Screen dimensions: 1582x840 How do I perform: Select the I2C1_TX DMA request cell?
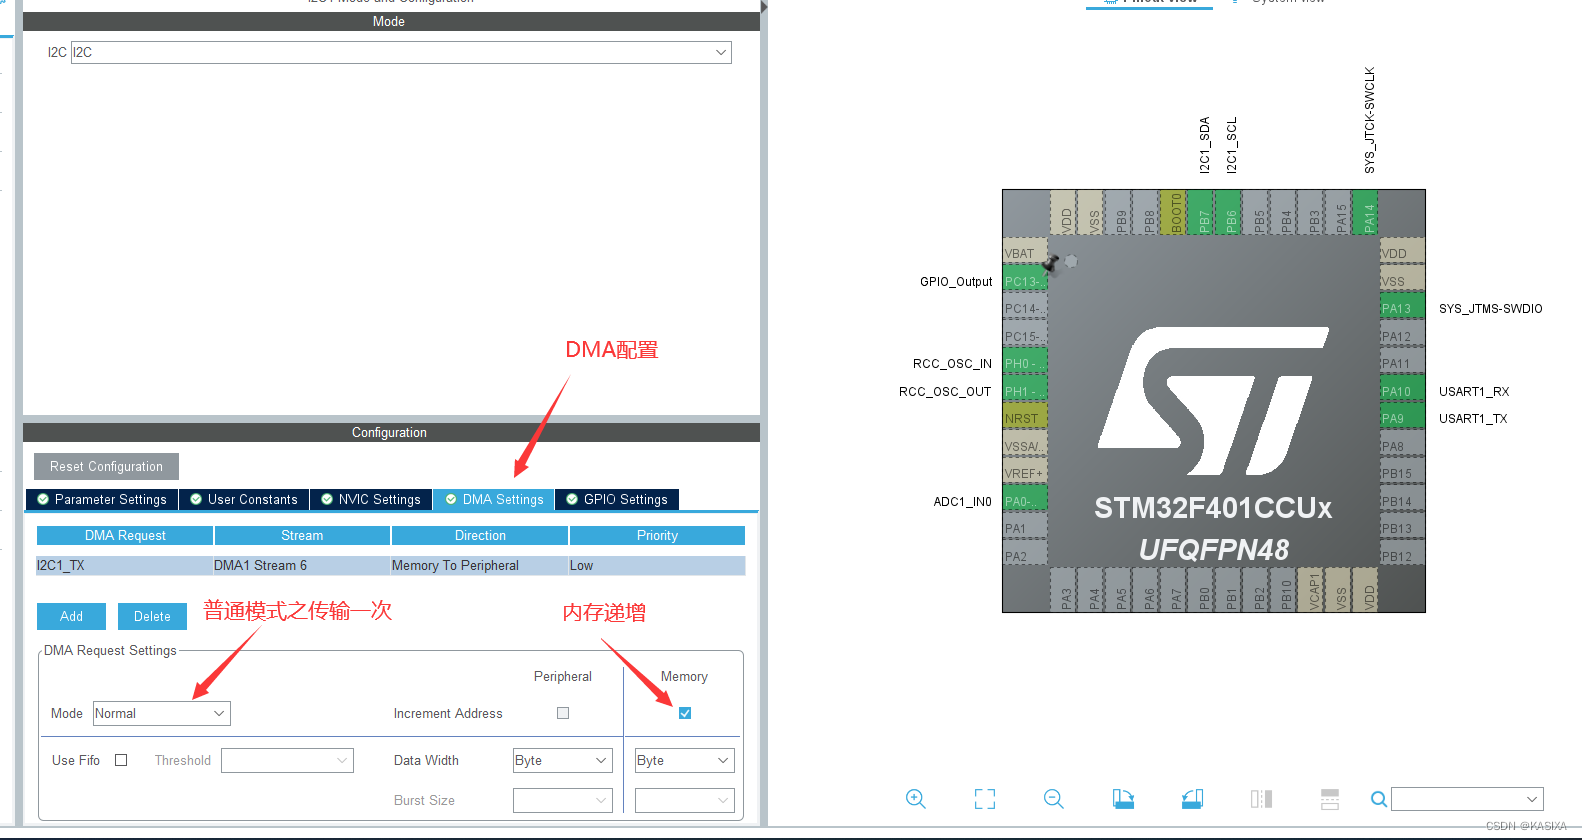pos(124,565)
